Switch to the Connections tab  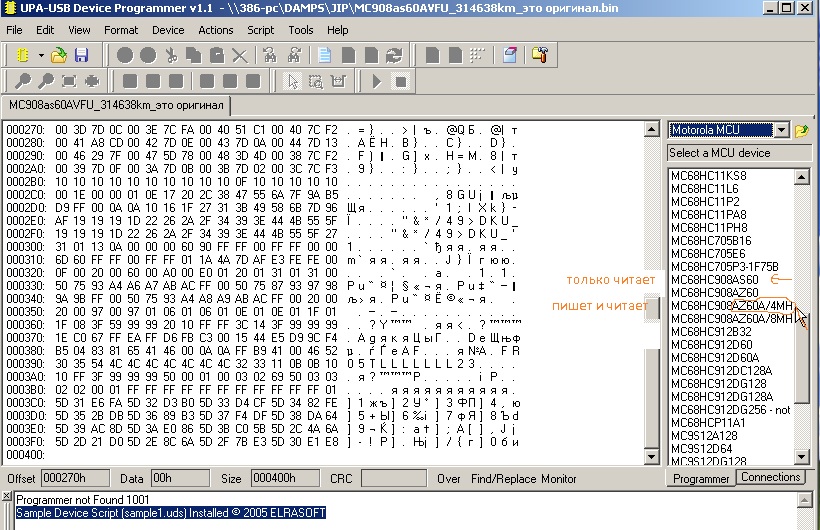771,477
